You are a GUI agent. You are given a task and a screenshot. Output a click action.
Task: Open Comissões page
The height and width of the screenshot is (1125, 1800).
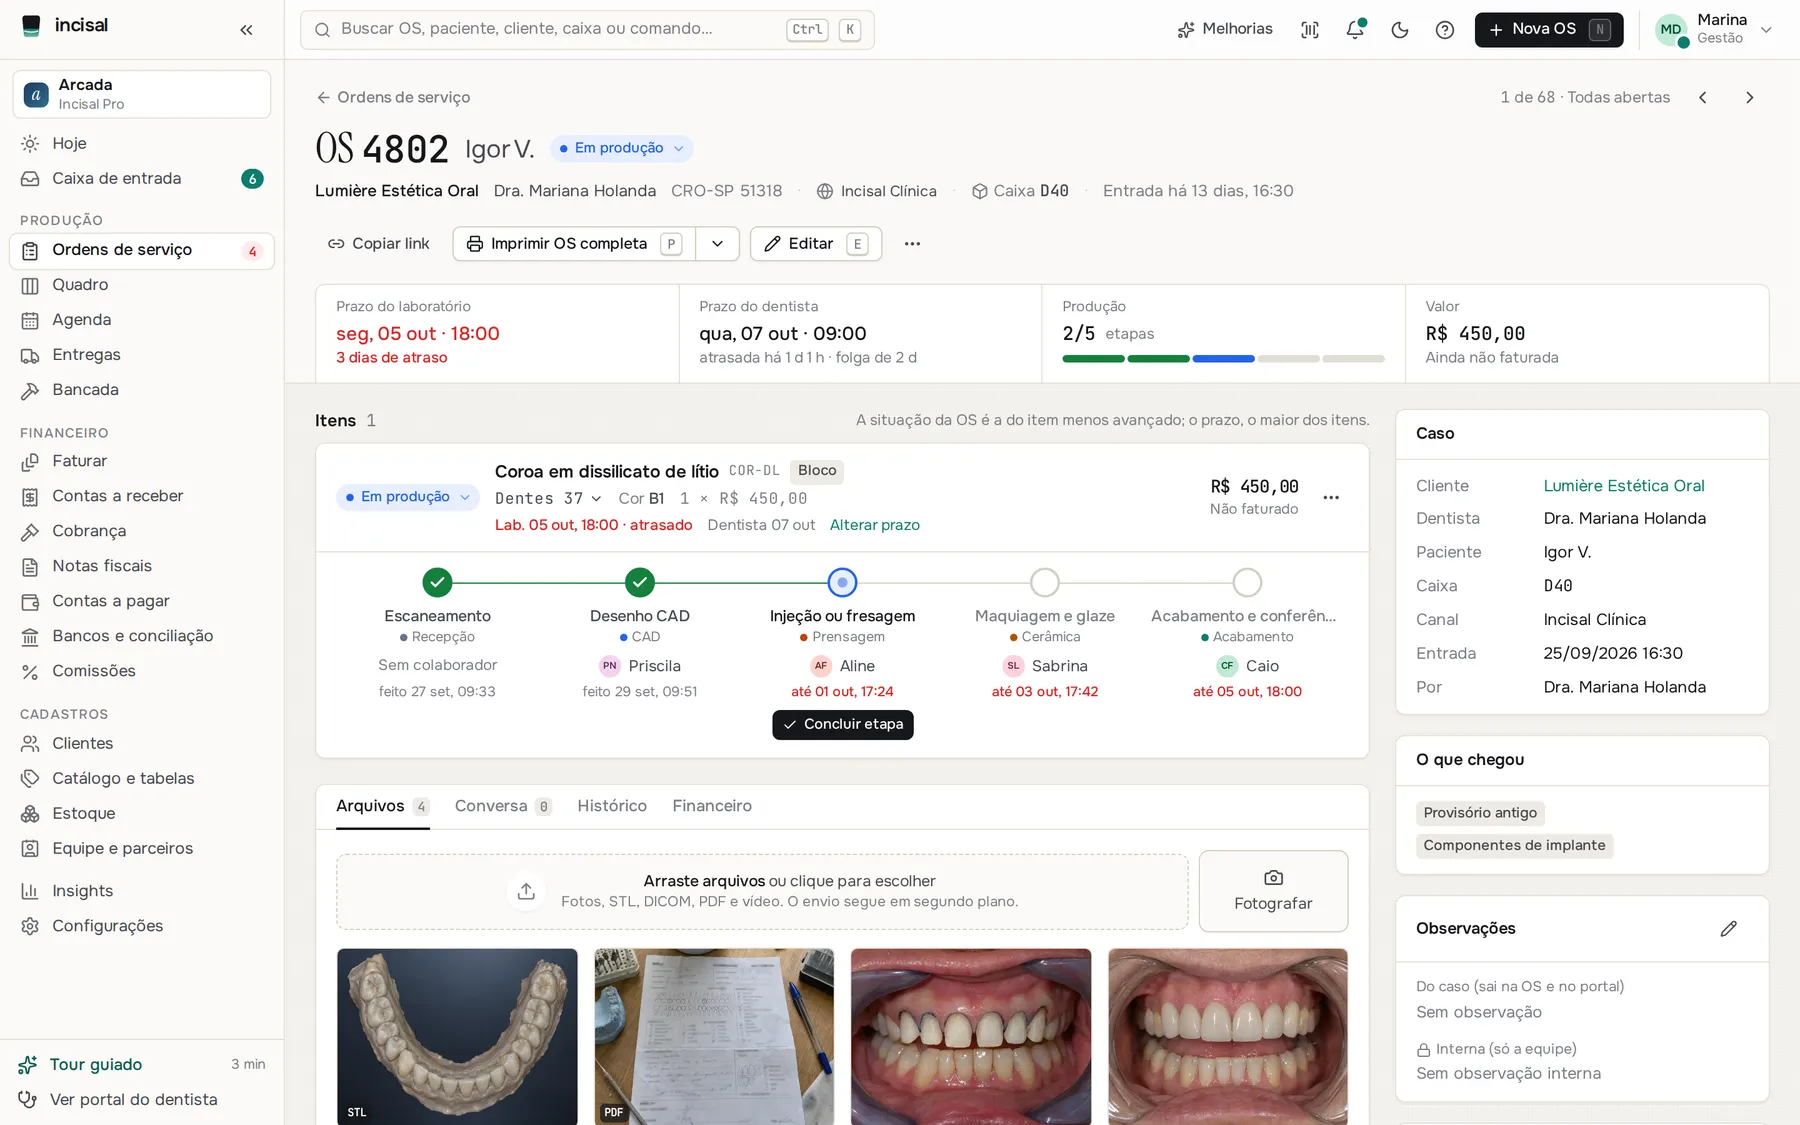[142, 671]
